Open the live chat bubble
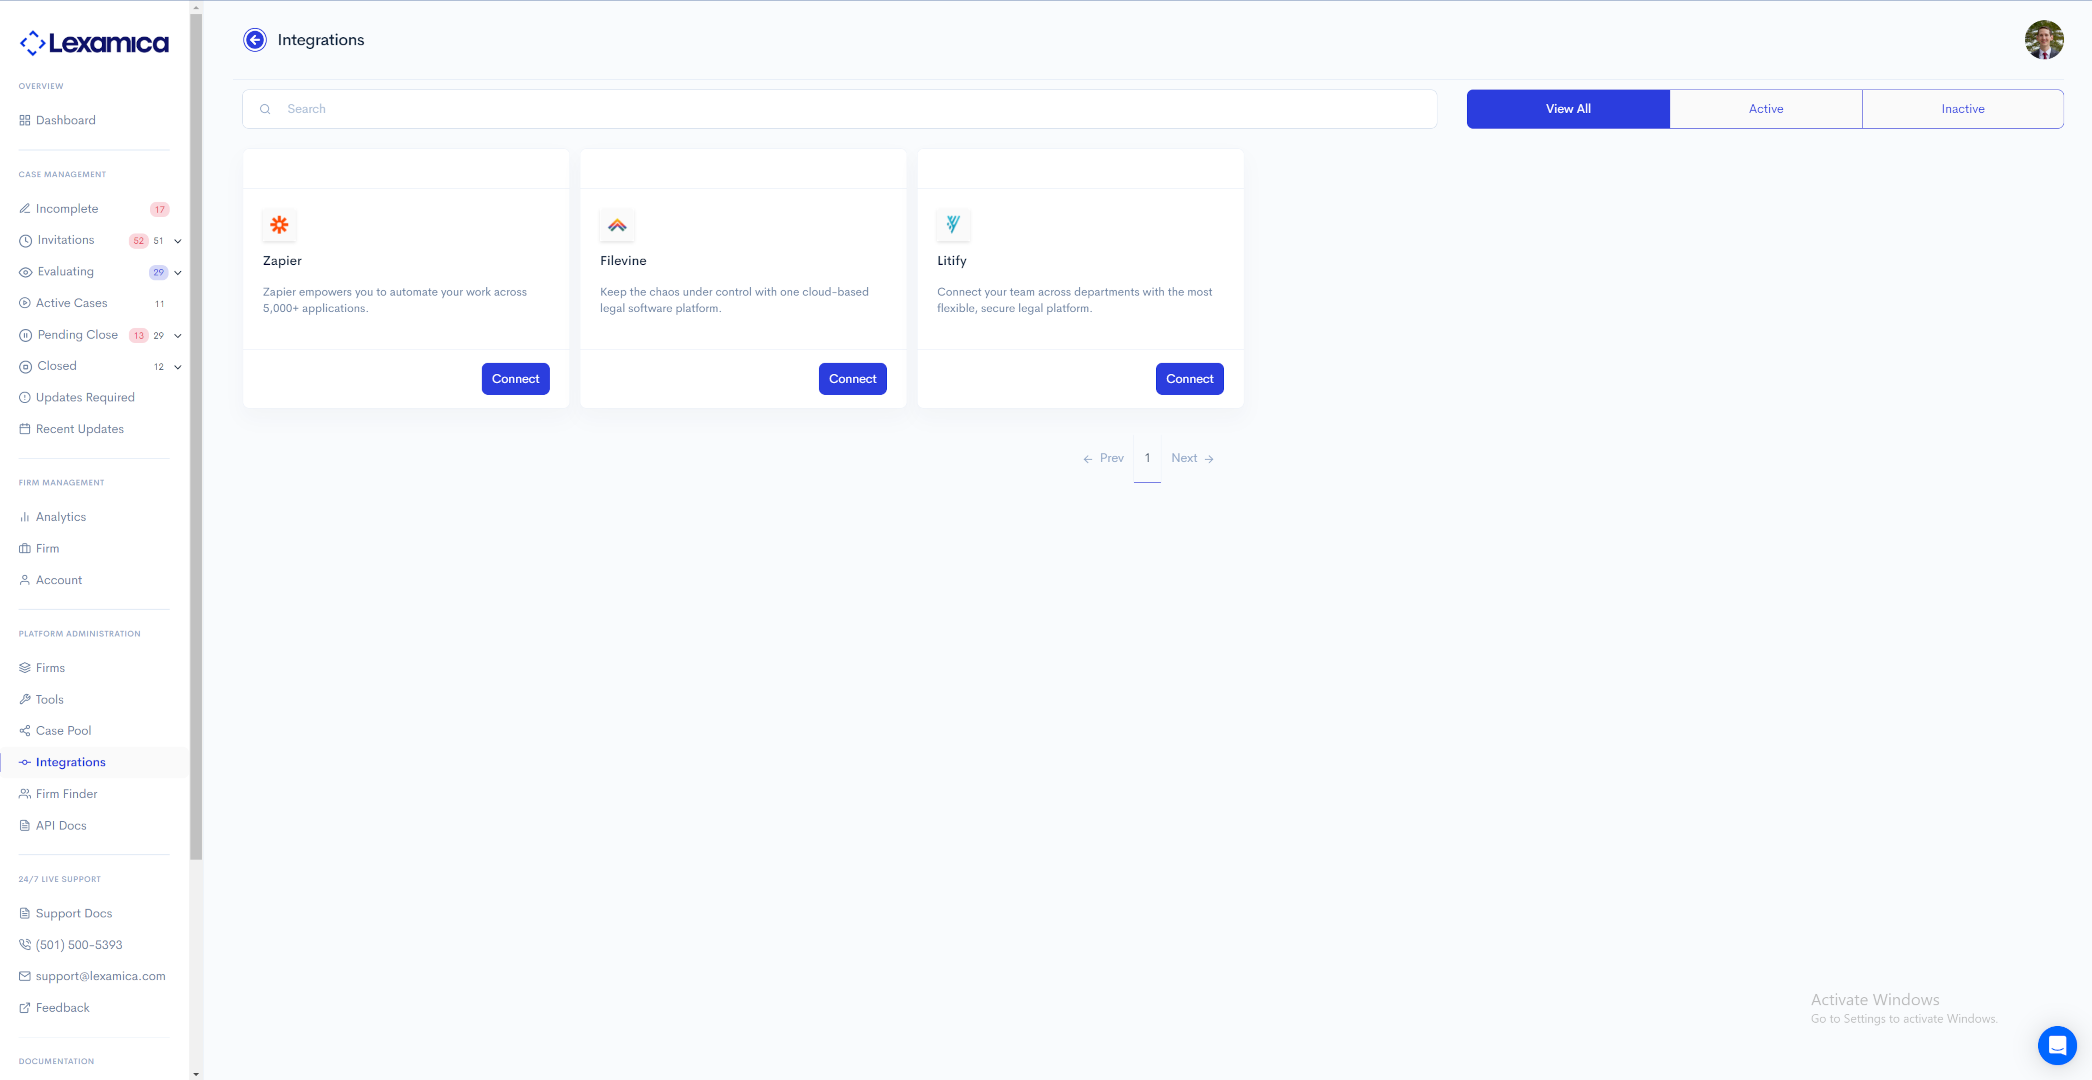Viewport: 2092px width, 1080px height. 2057,1045
